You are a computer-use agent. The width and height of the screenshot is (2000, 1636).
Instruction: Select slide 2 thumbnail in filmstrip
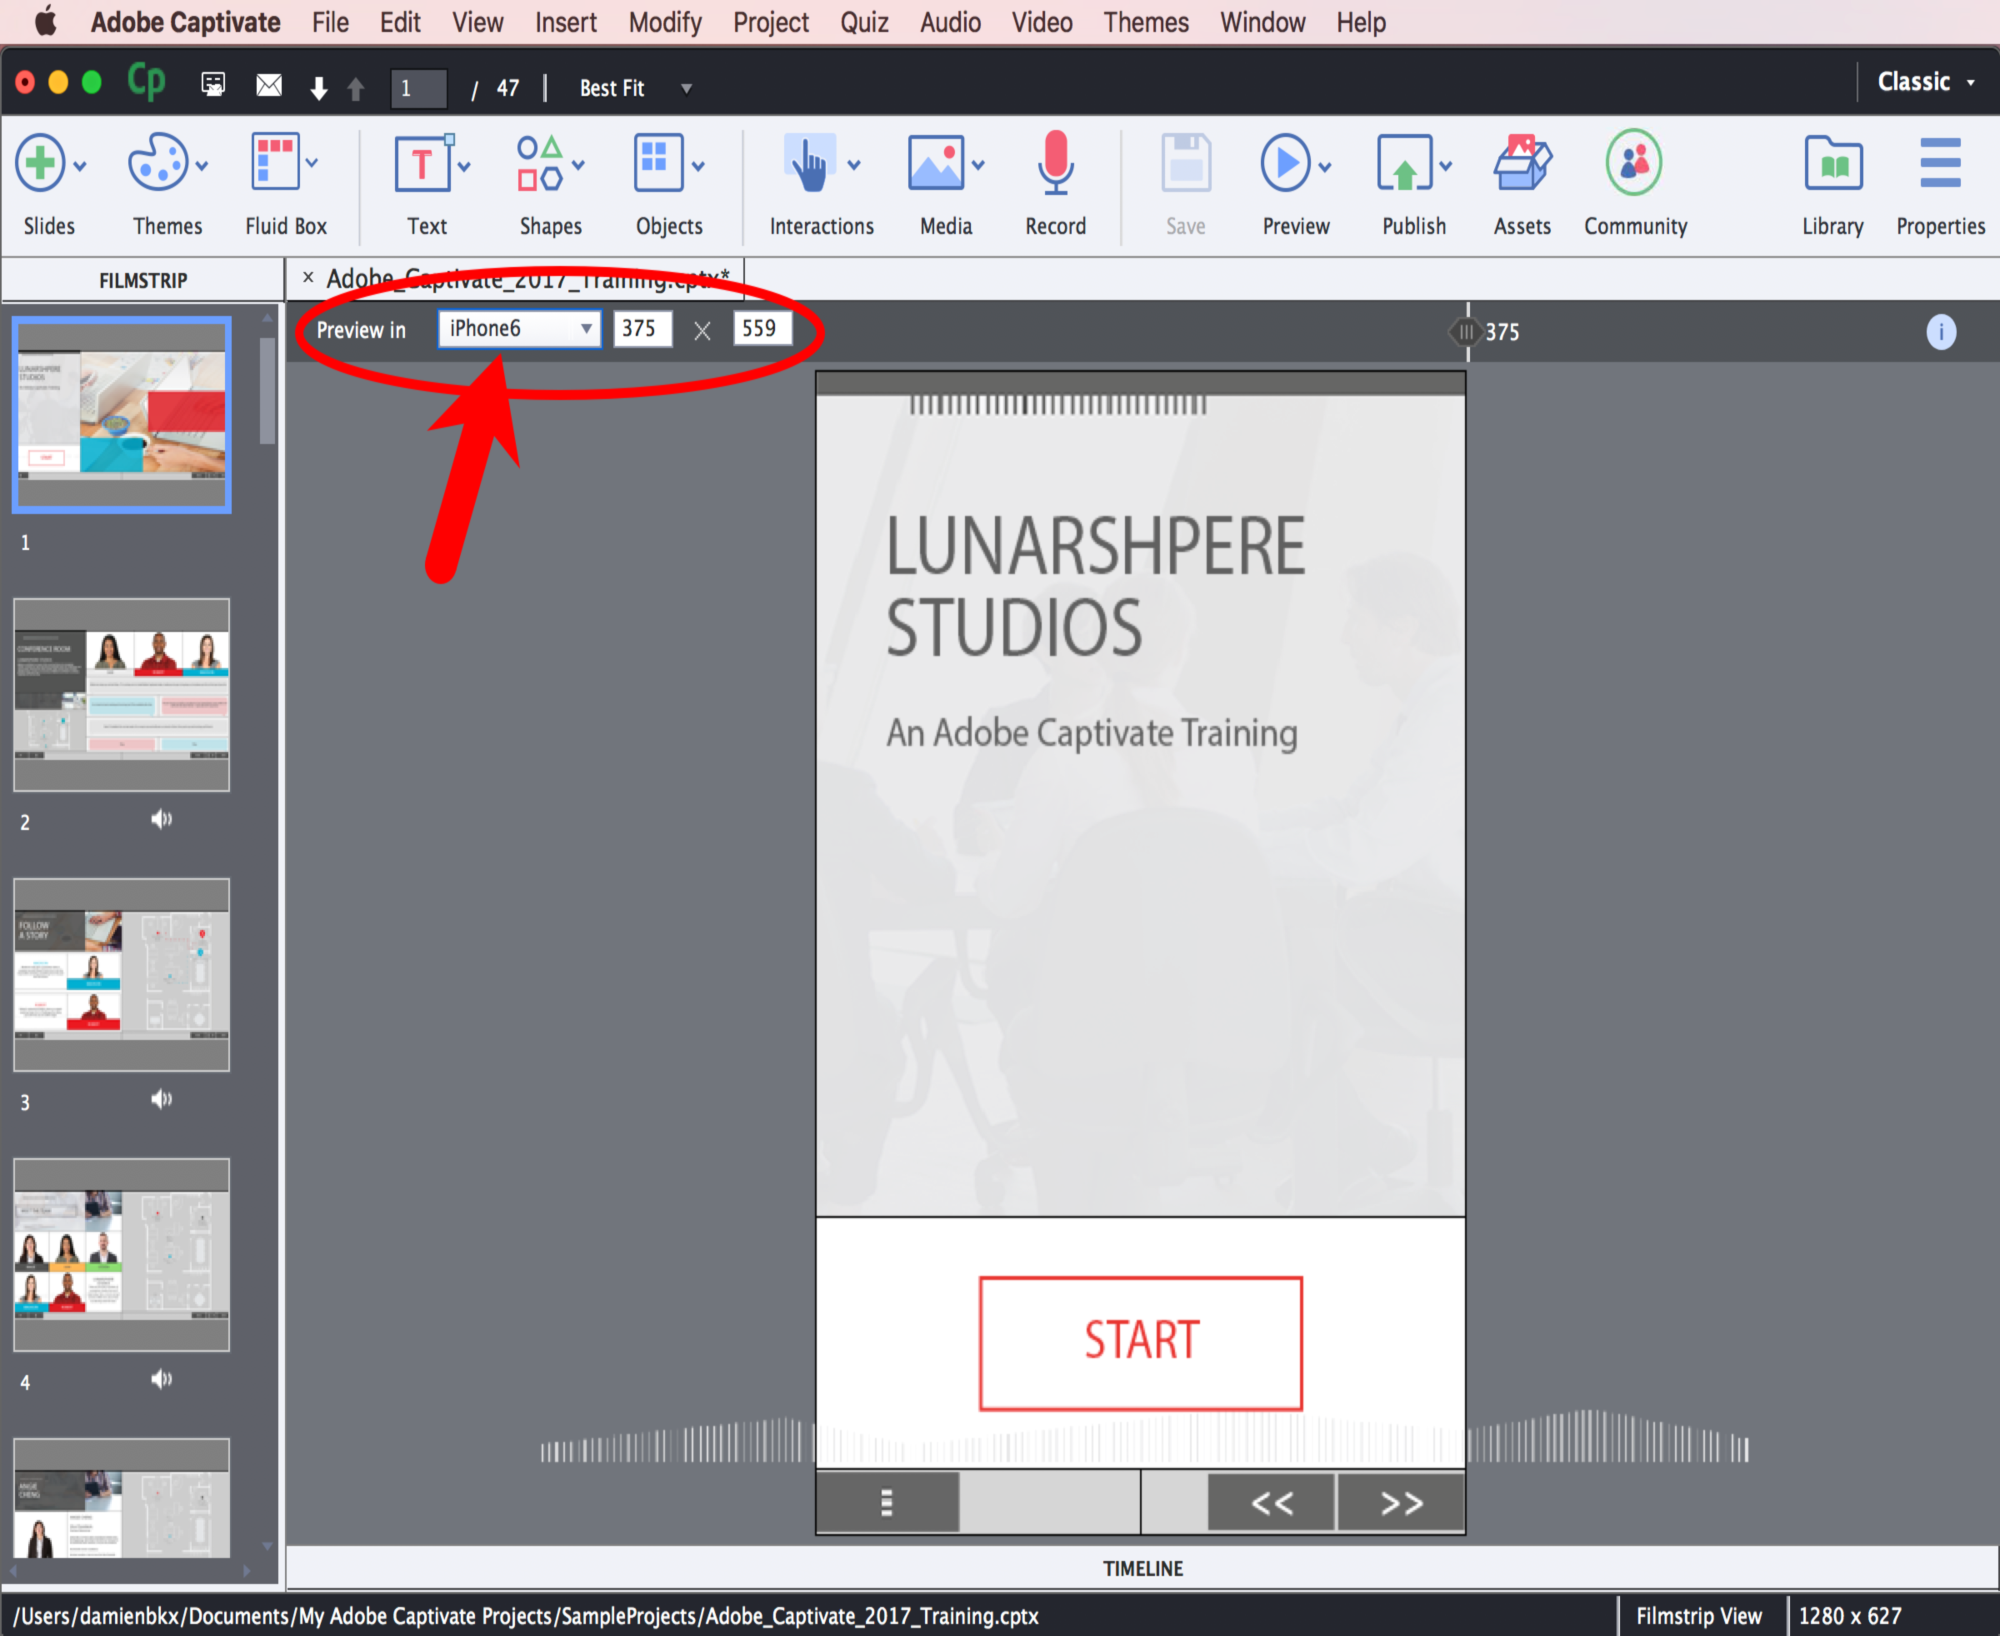click(122, 695)
